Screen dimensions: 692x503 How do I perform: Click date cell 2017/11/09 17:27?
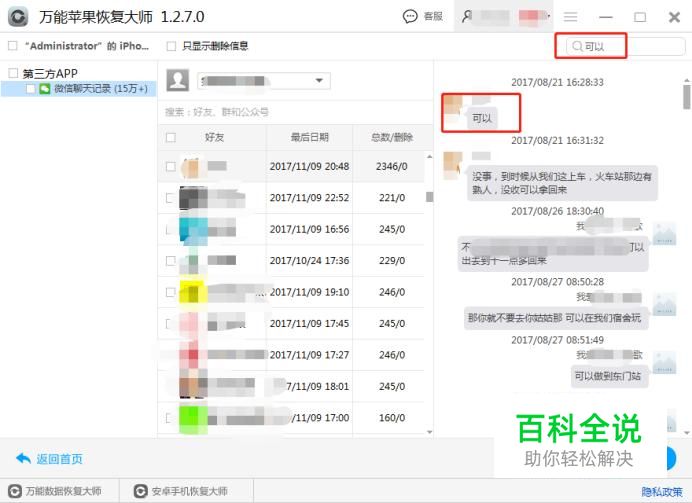point(309,355)
